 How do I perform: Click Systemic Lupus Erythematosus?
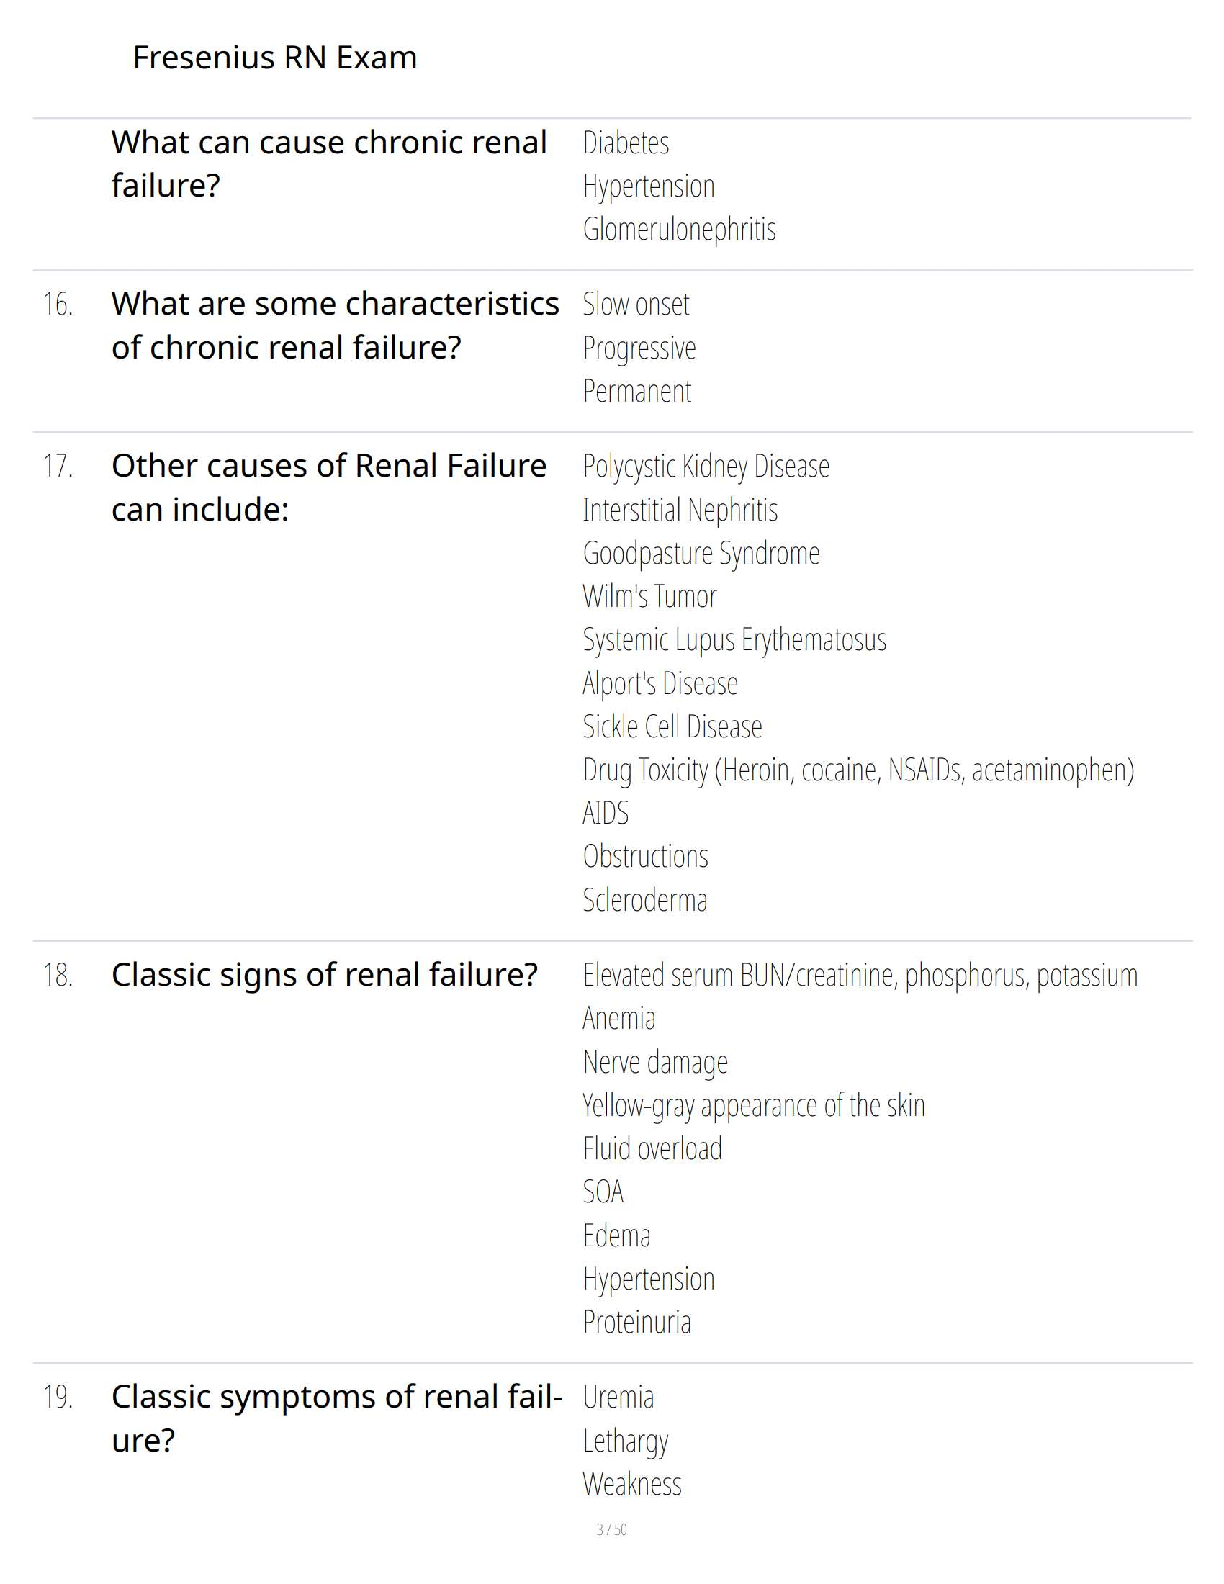(x=734, y=640)
